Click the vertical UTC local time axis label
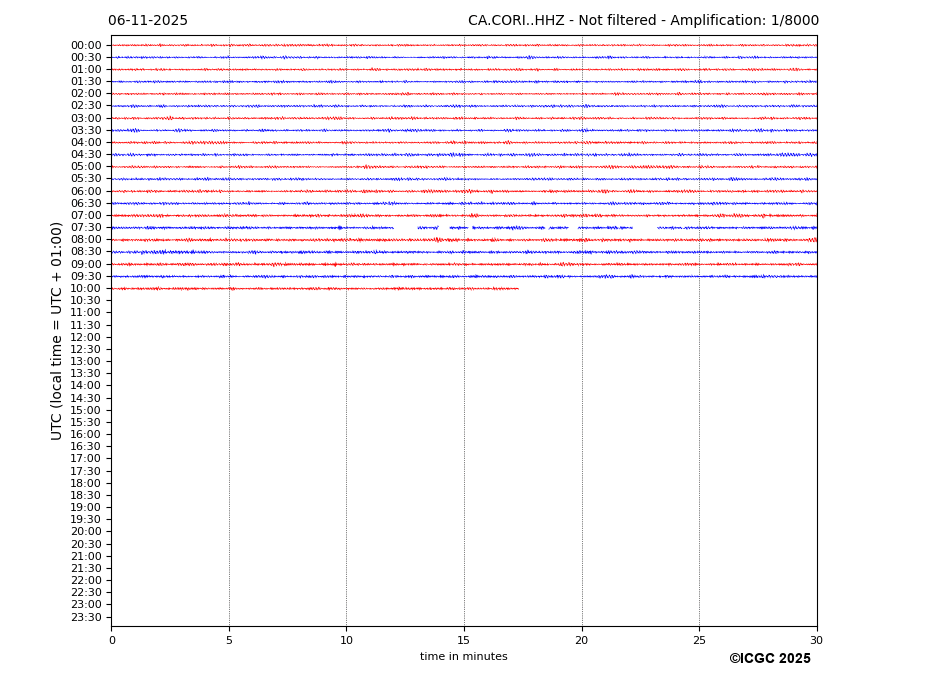This screenshot has width=927, height=696. pos(58,331)
